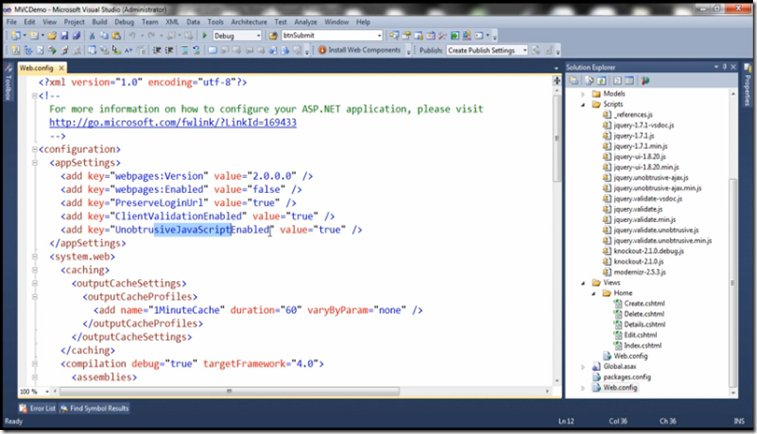Viewport: 757px width, 434px height.
Task: Save the current file with the floppy icon
Action: point(64,36)
